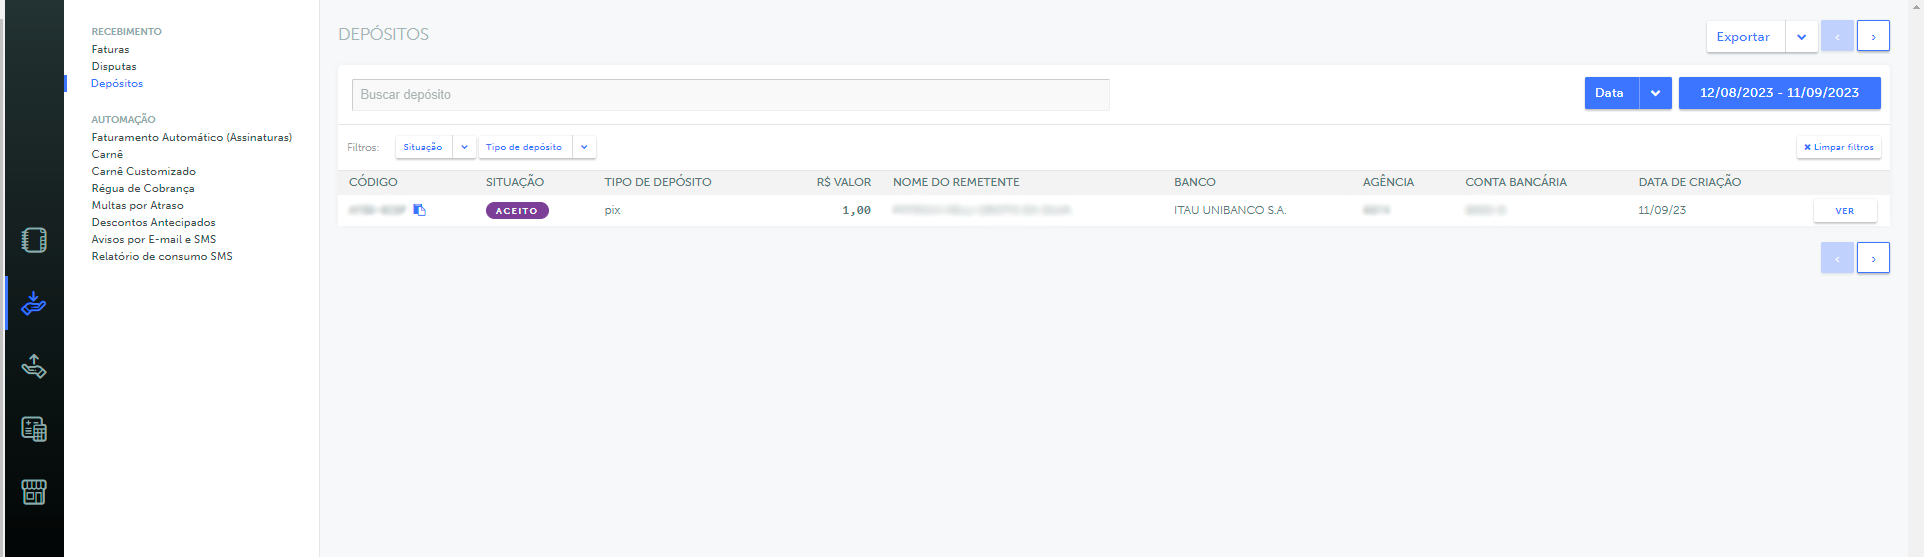Click the DATA DE CRIAÇÃO column header
The height and width of the screenshot is (557, 1924).
tap(1690, 182)
